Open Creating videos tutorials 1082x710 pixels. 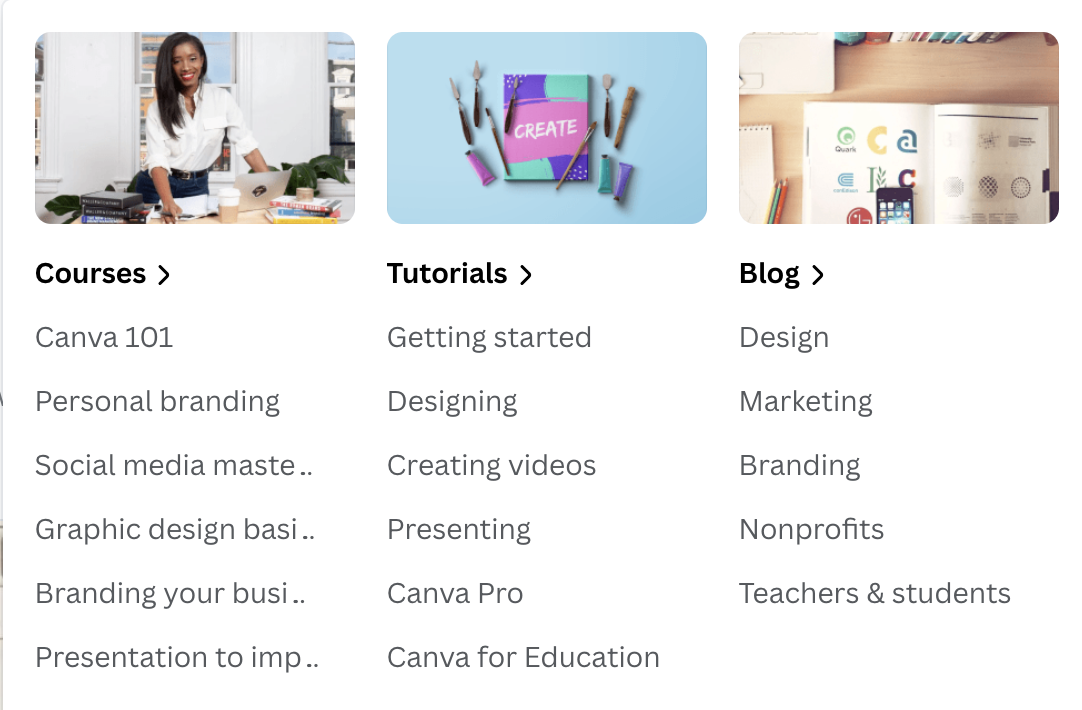(x=491, y=466)
